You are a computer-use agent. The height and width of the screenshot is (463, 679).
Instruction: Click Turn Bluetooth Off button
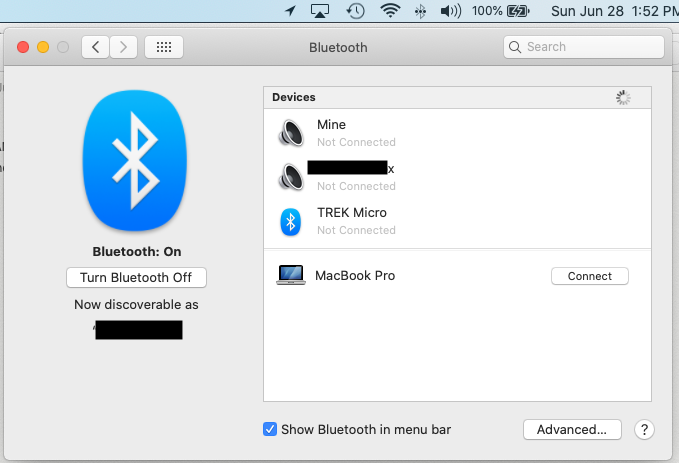[x=136, y=278]
